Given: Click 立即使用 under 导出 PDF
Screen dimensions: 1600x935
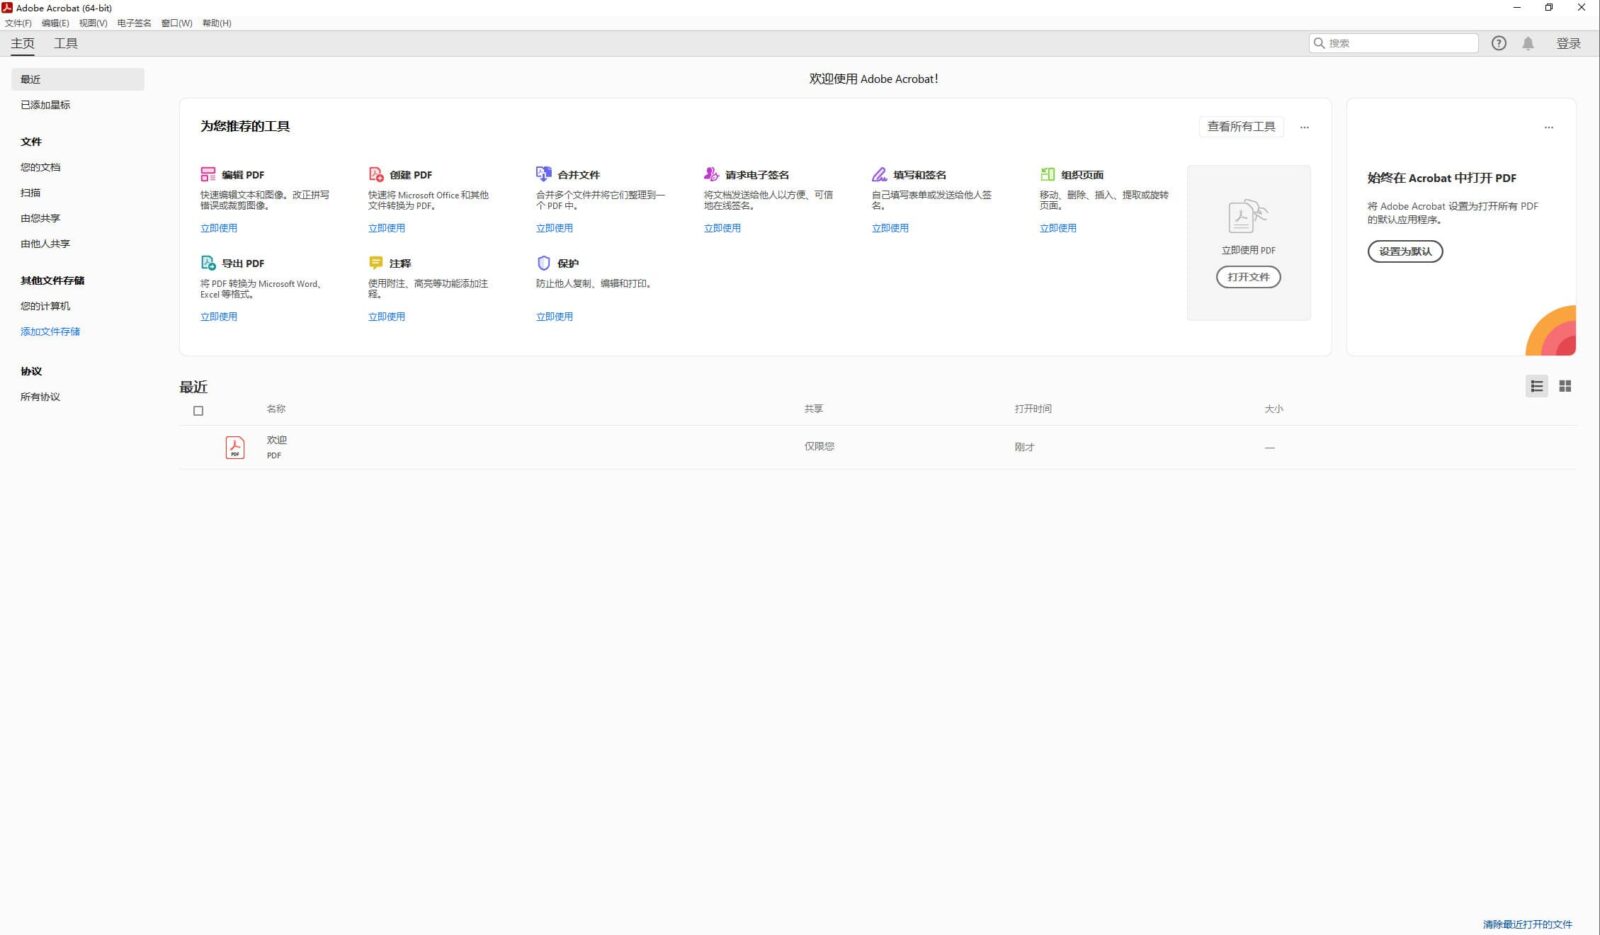Looking at the screenshot, I should click(x=219, y=317).
